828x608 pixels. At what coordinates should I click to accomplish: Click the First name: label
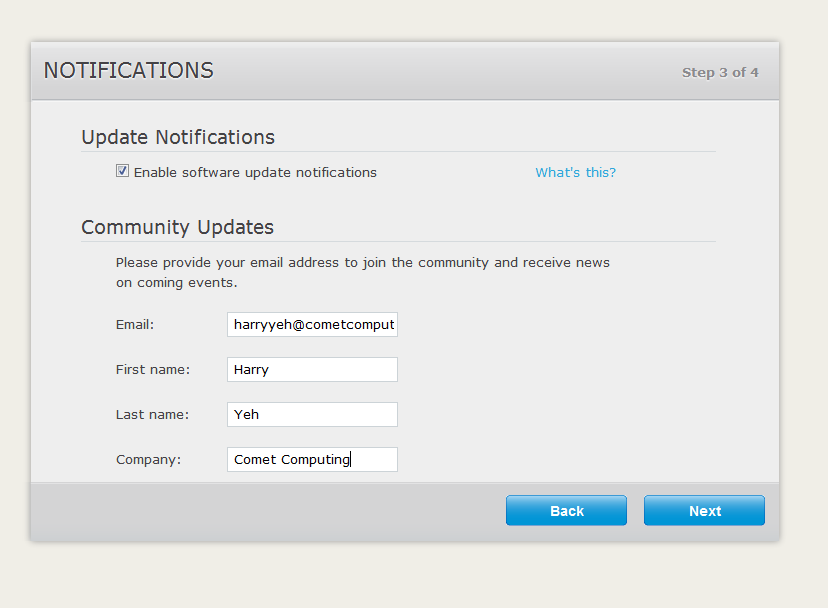[153, 369]
